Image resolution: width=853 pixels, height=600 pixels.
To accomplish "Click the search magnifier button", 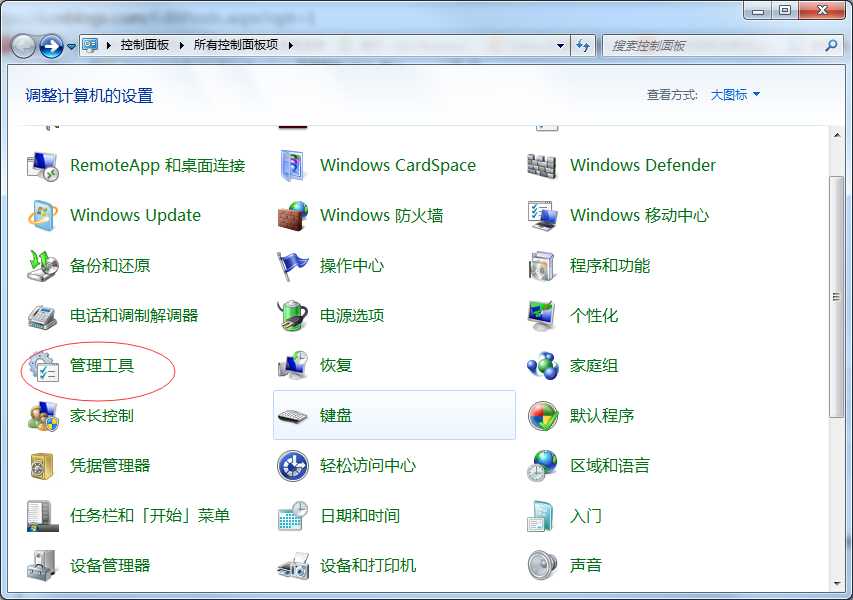I will pyautogui.click(x=831, y=46).
